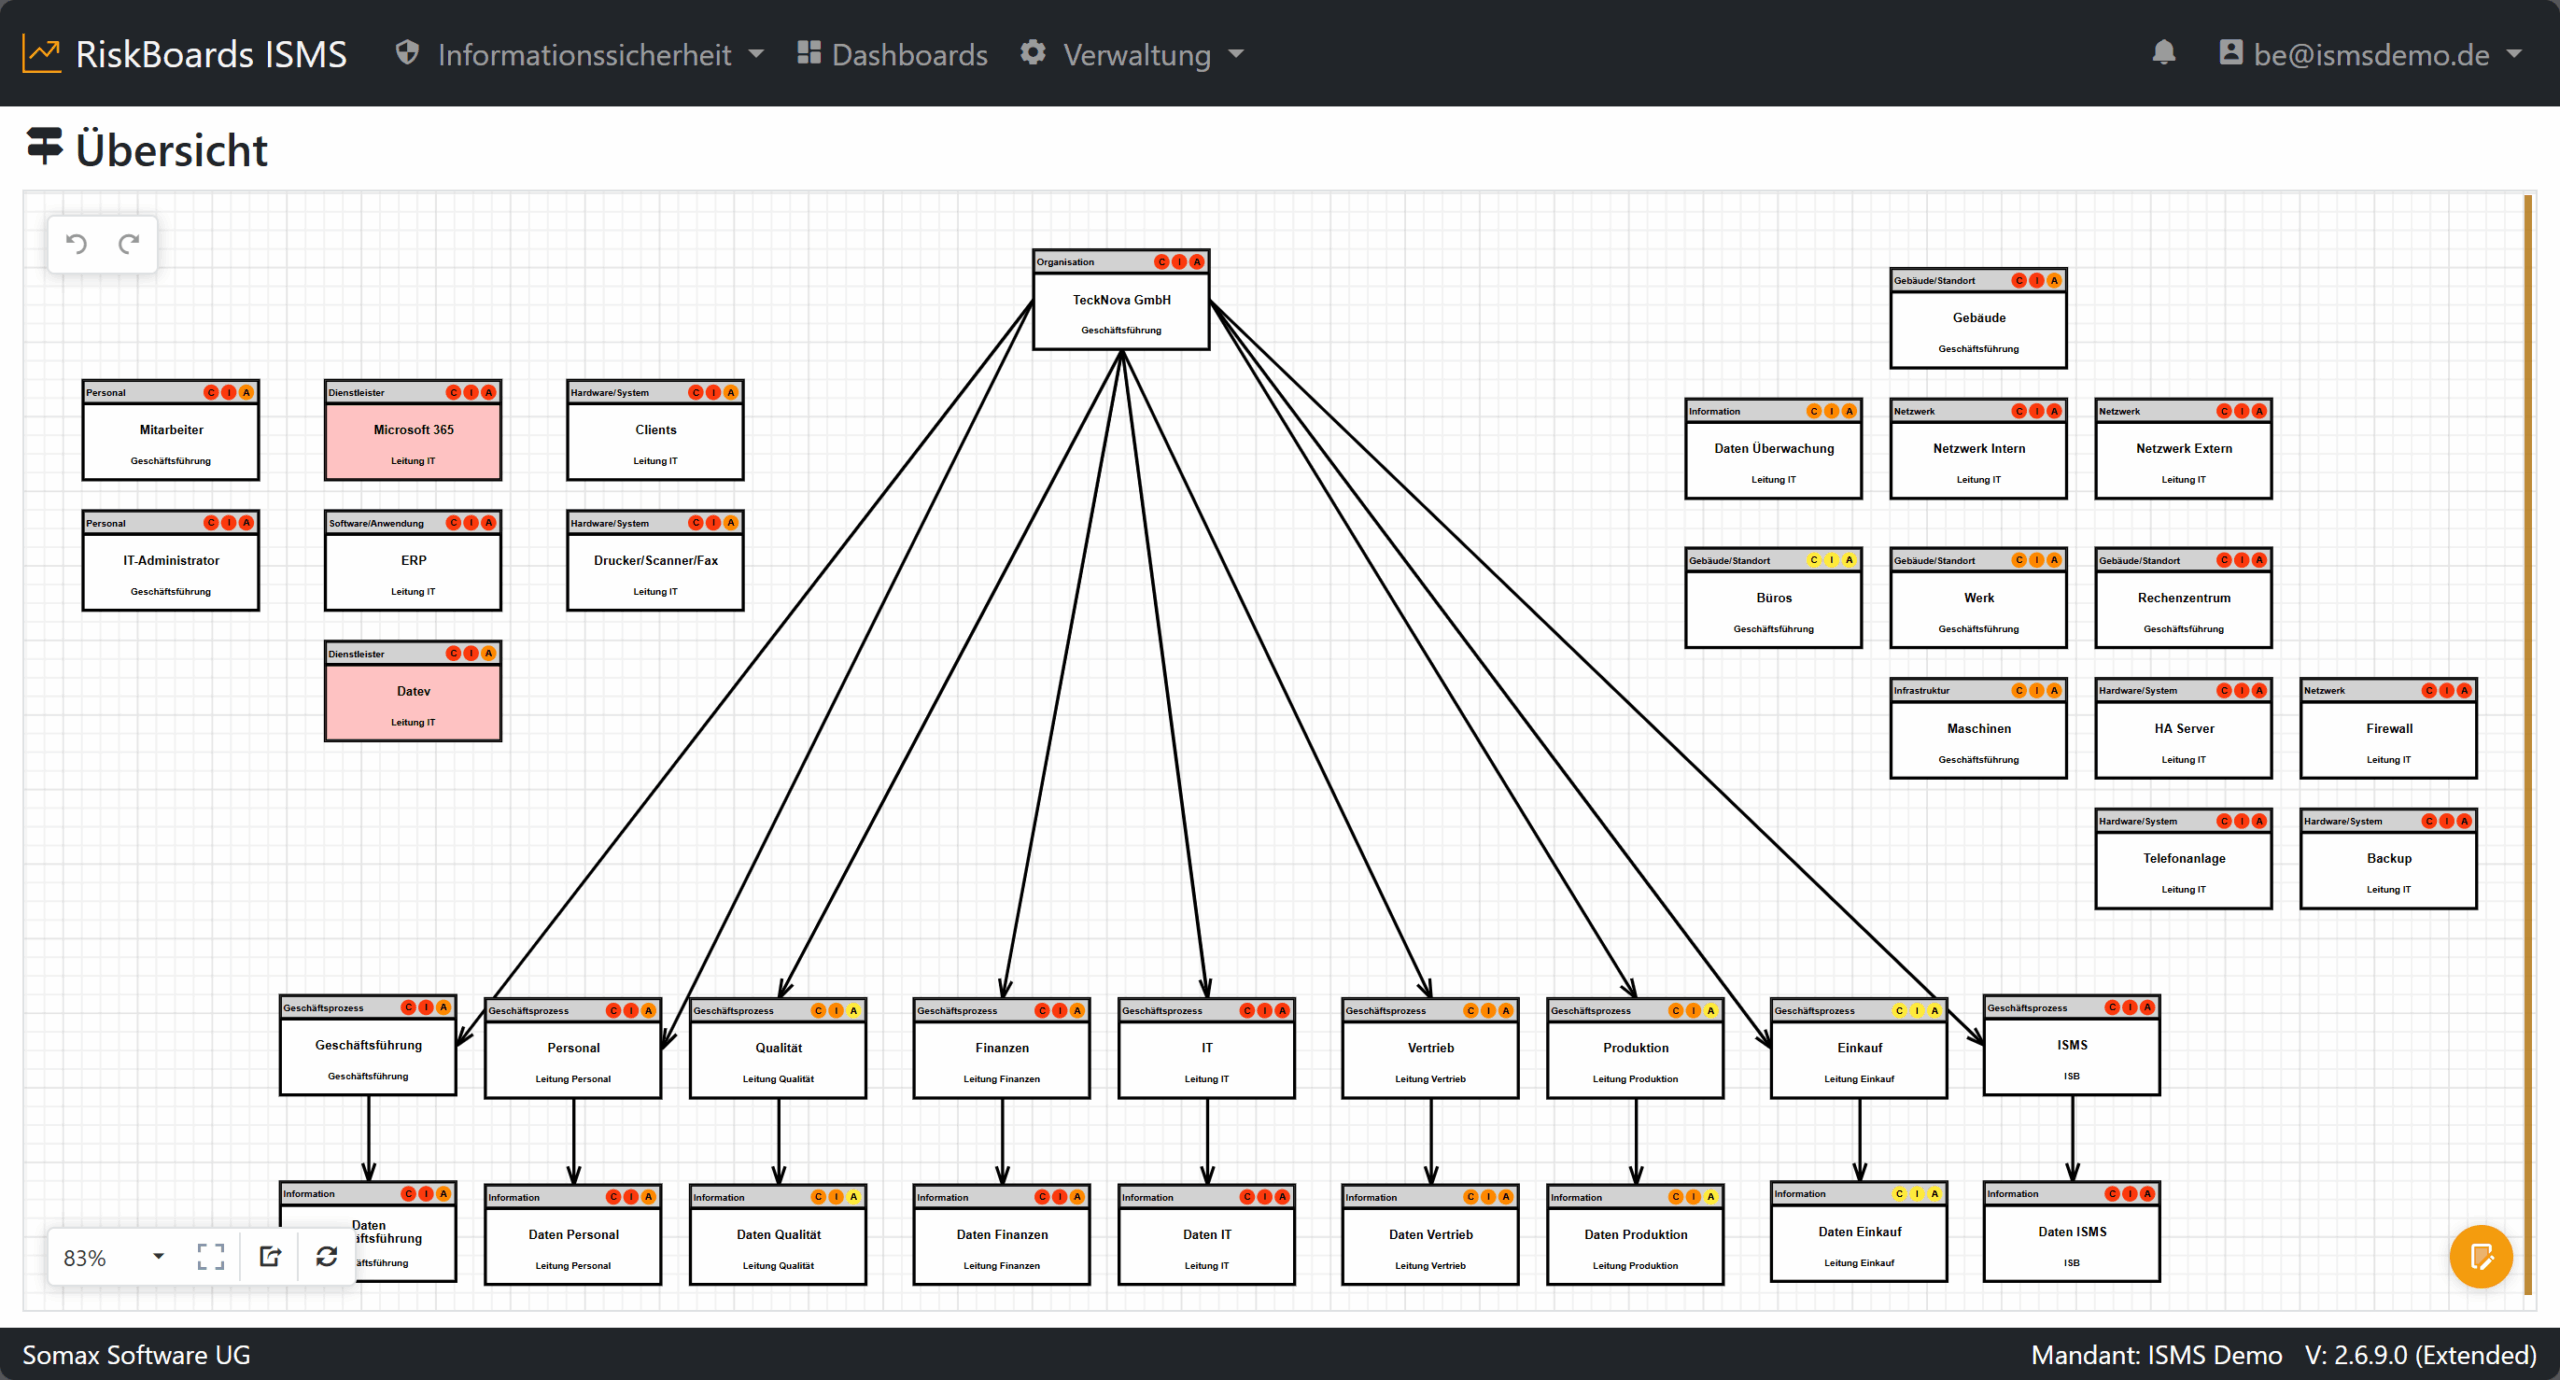Click the C indicator on Firewall node
This screenshot has height=1380, width=2560.
click(x=2429, y=690)
